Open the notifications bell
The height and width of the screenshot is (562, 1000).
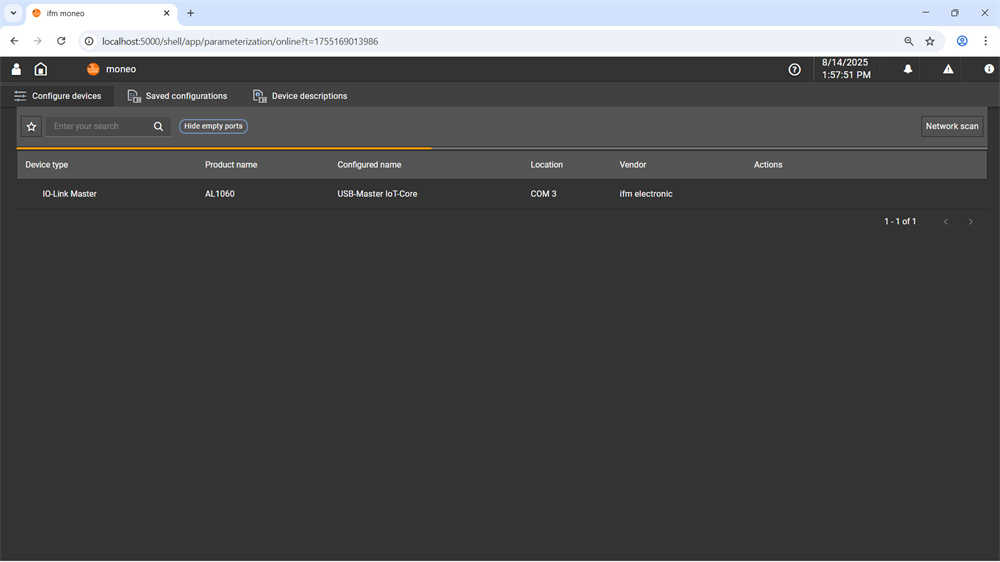pos(908,69)
